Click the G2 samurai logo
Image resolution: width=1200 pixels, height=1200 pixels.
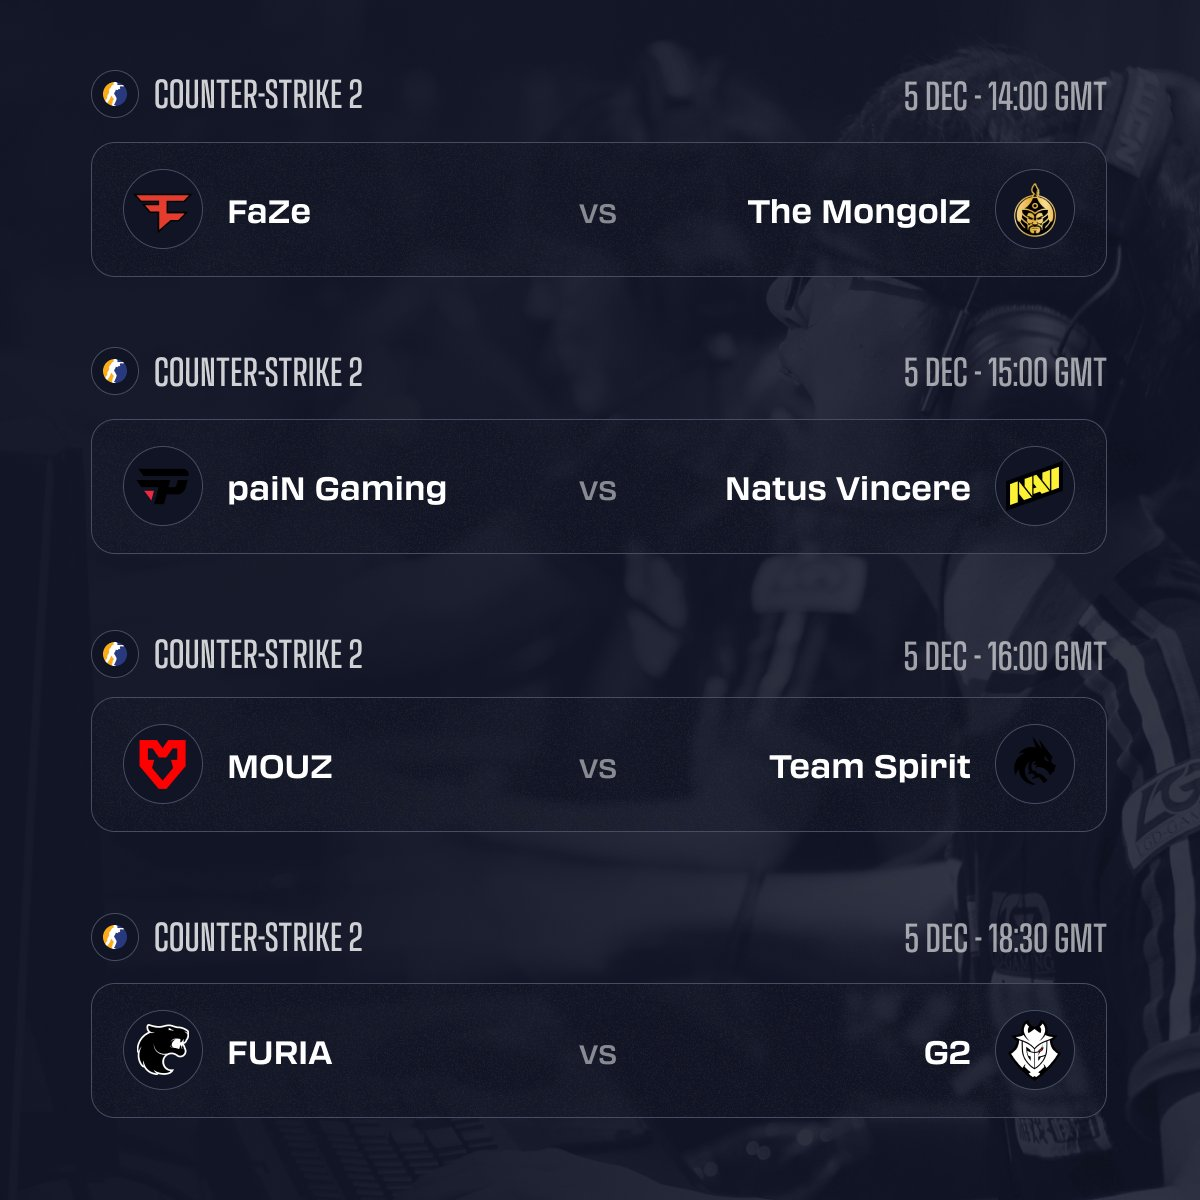tap(1035, 1051)
